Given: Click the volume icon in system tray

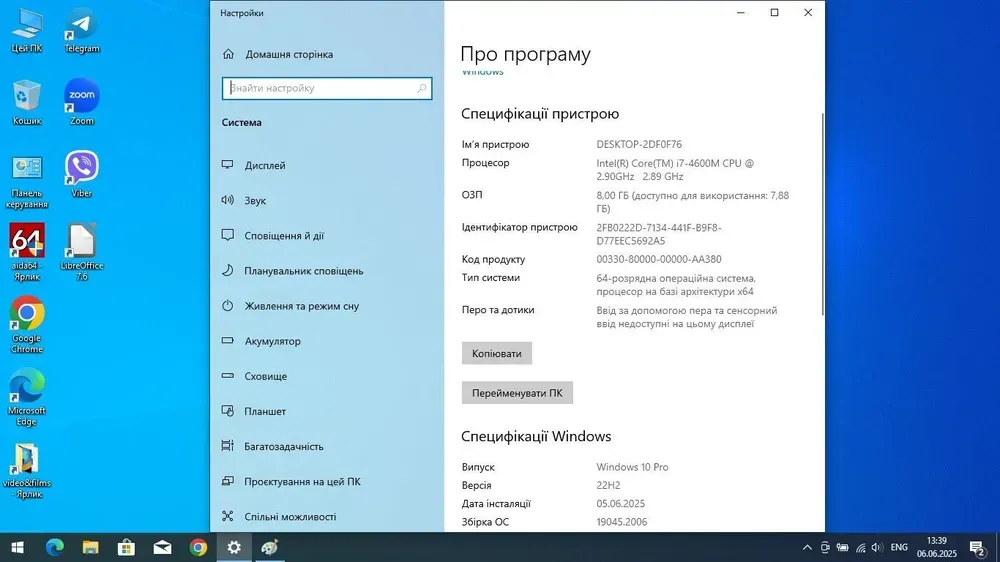Looking at the screenshot, I should (x=877, y=547).
